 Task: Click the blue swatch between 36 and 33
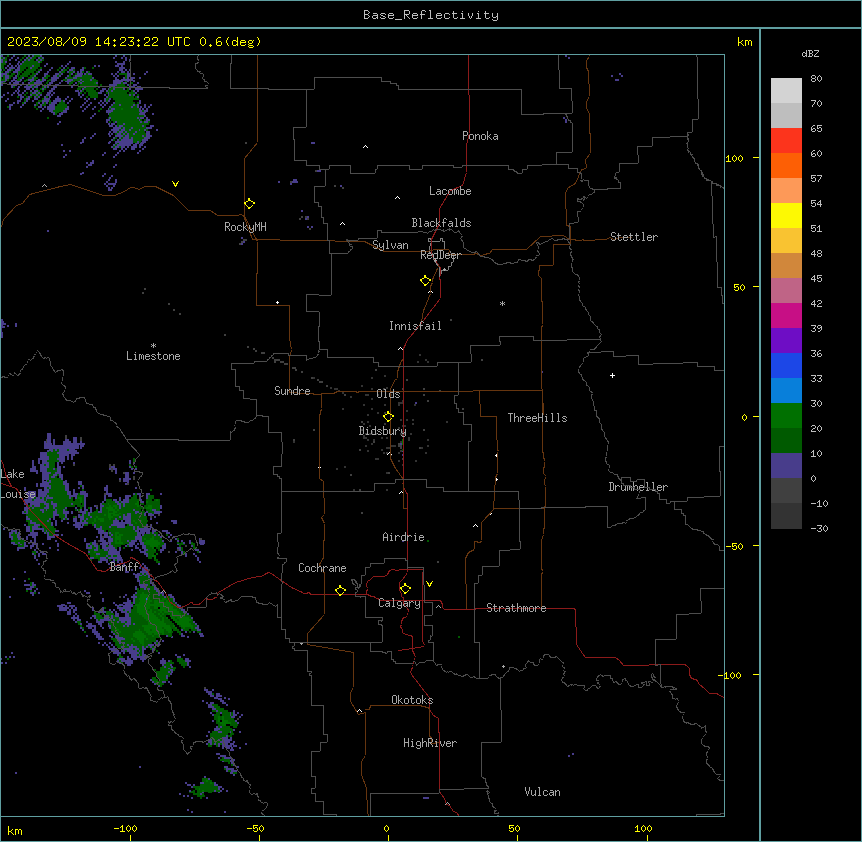pyautogui.click(x=786, y=365)
